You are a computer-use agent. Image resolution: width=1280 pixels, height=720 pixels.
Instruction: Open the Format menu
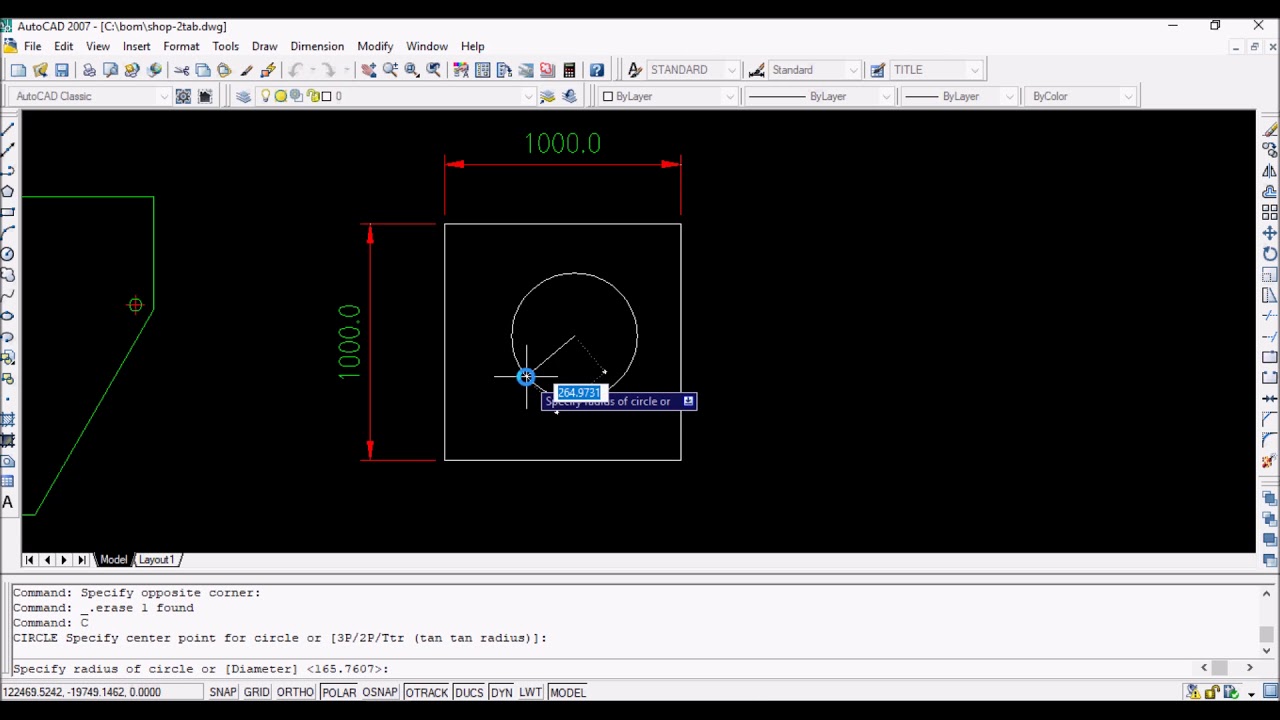coord(181,46)
